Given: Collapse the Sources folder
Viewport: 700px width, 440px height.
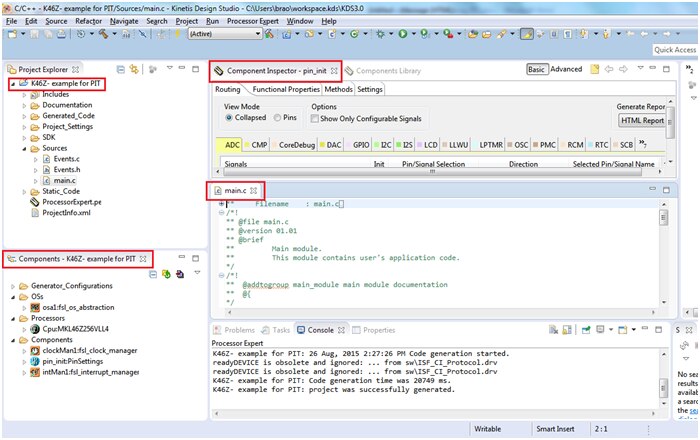Looking at the screenshot, I should click(22, 149).
